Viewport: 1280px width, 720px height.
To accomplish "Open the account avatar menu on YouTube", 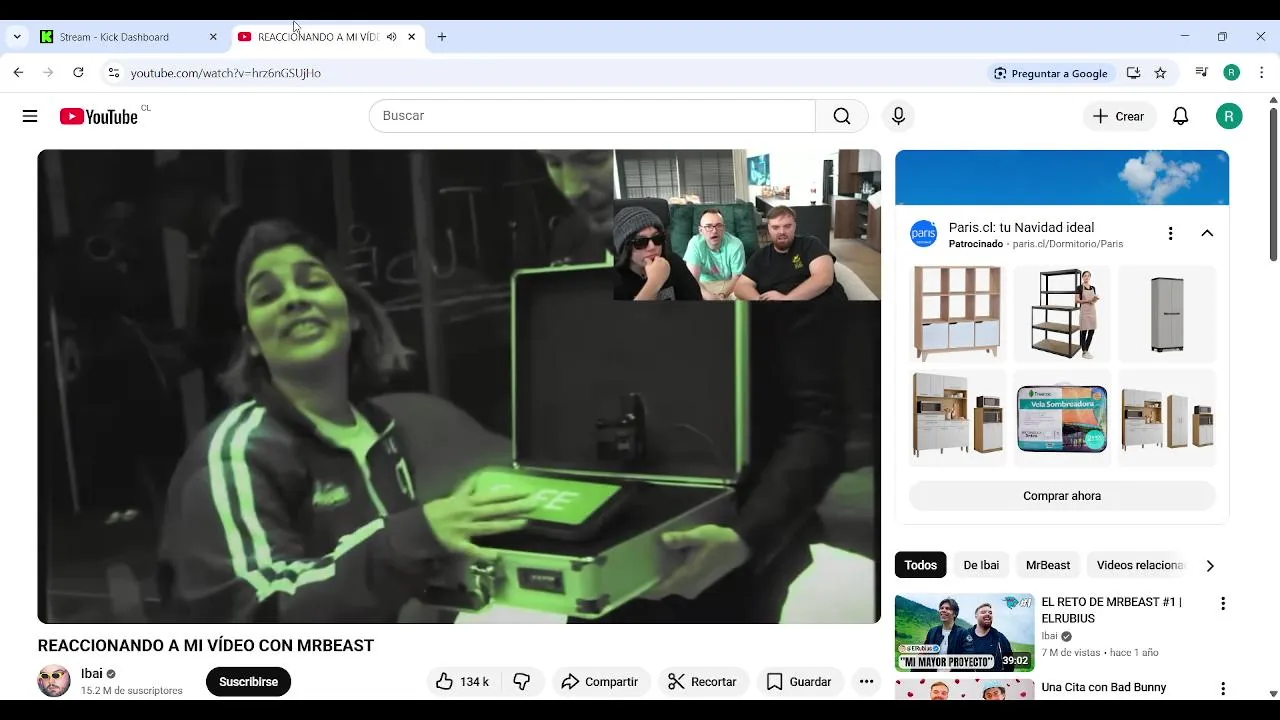I will (x=1229, y=116).
